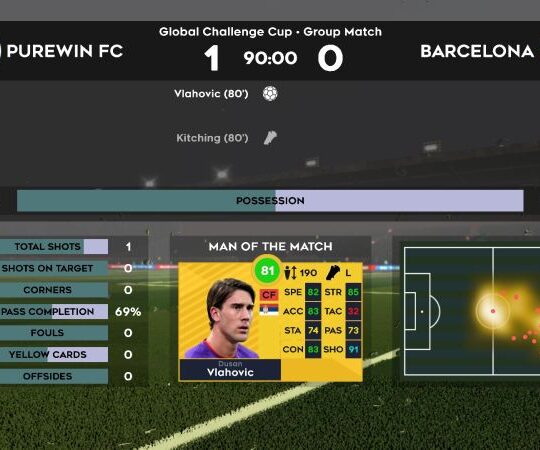This screenshot has height=450, width=540.
Task: Click the Total Shots stat bar
Action: click(x=54, y=247)
